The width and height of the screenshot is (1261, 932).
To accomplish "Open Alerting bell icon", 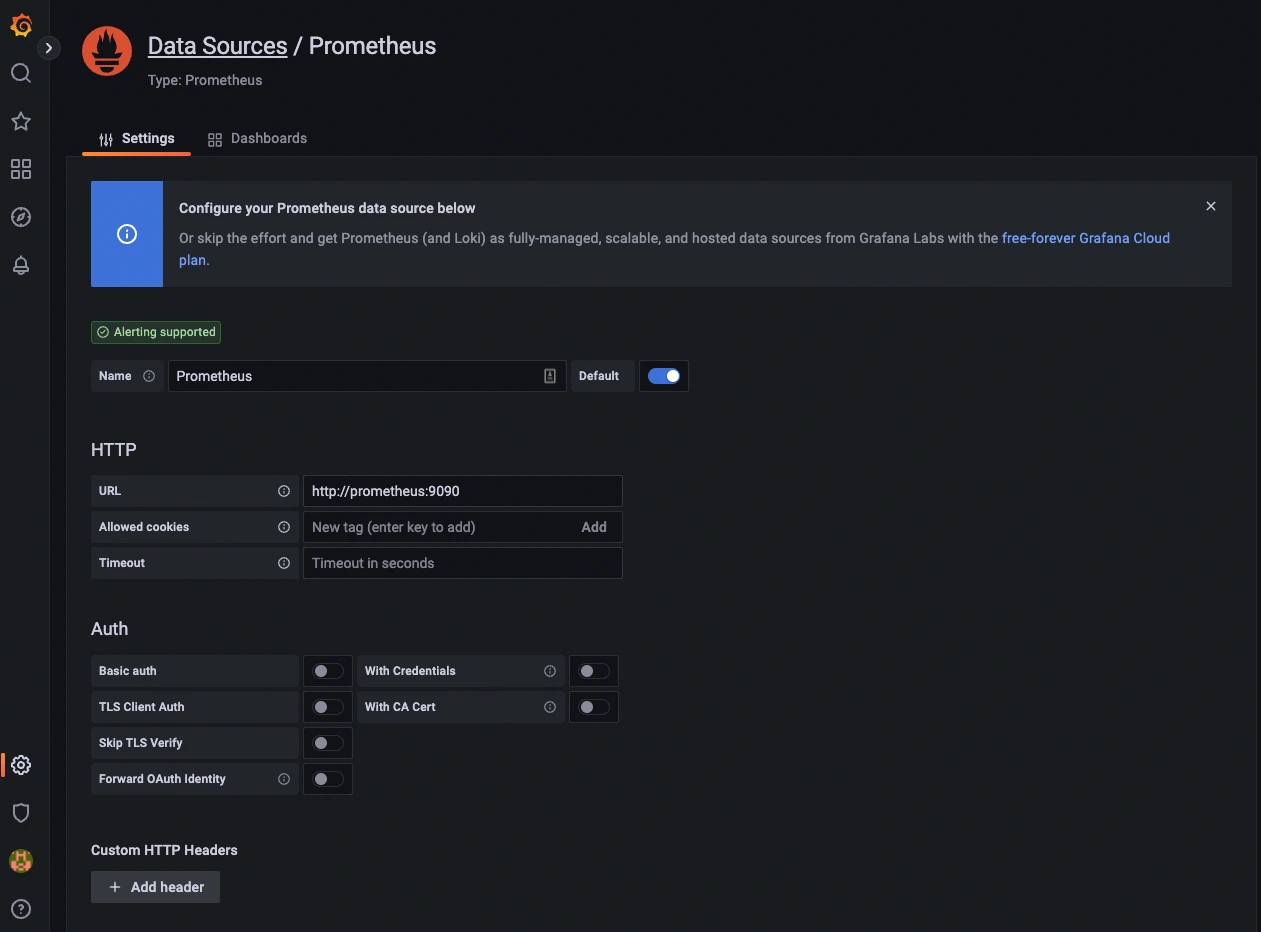I will [21, 265].
